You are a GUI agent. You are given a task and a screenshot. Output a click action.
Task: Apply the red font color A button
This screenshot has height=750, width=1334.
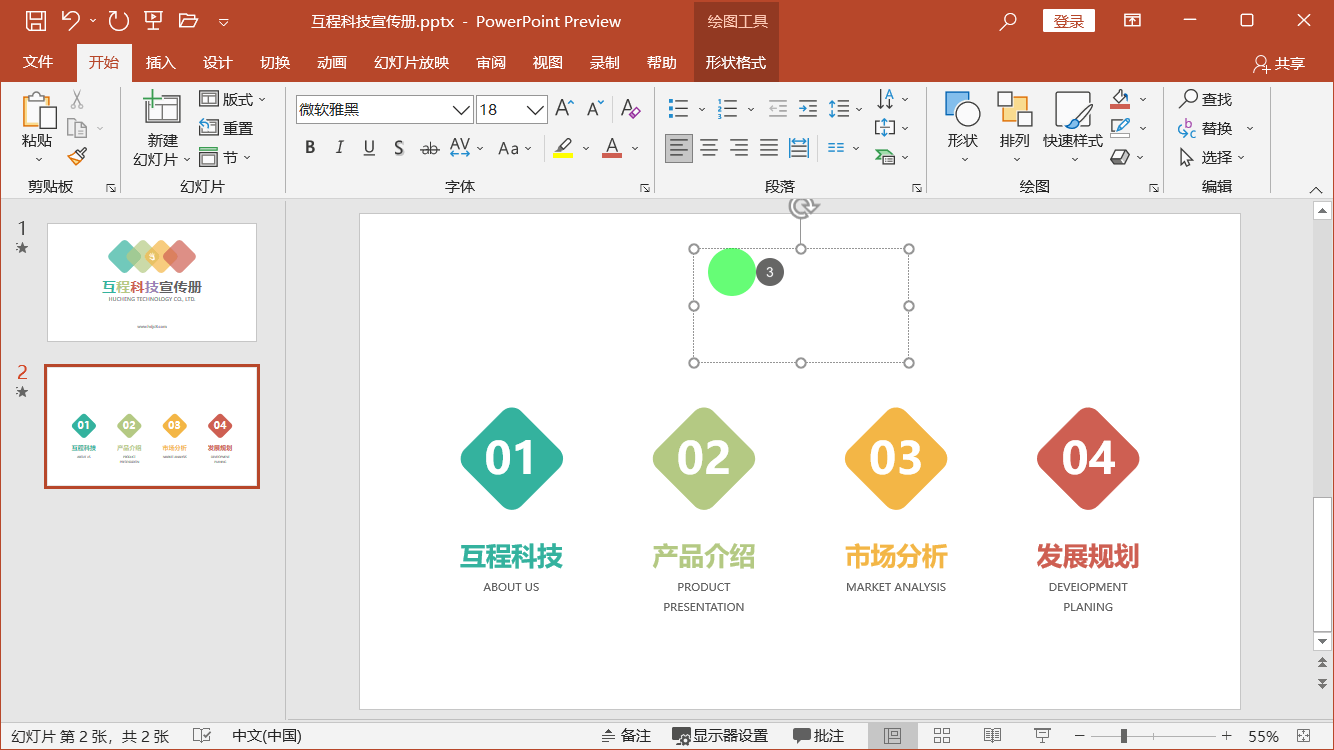point(612,148)
